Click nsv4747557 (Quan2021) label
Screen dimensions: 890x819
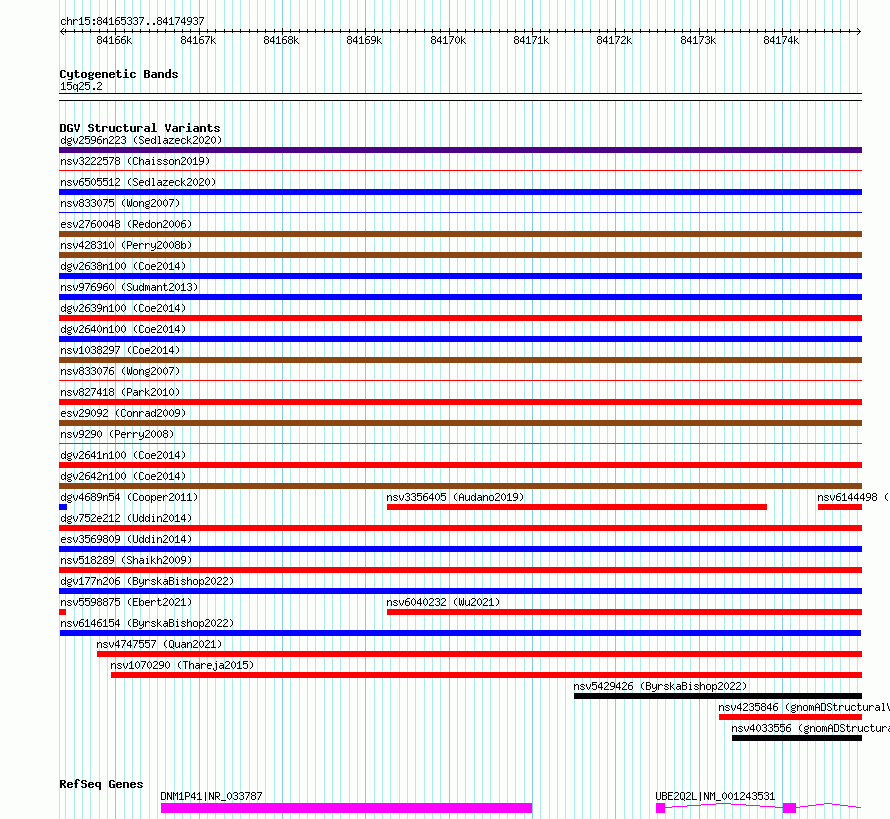click(x=159, y=644)
